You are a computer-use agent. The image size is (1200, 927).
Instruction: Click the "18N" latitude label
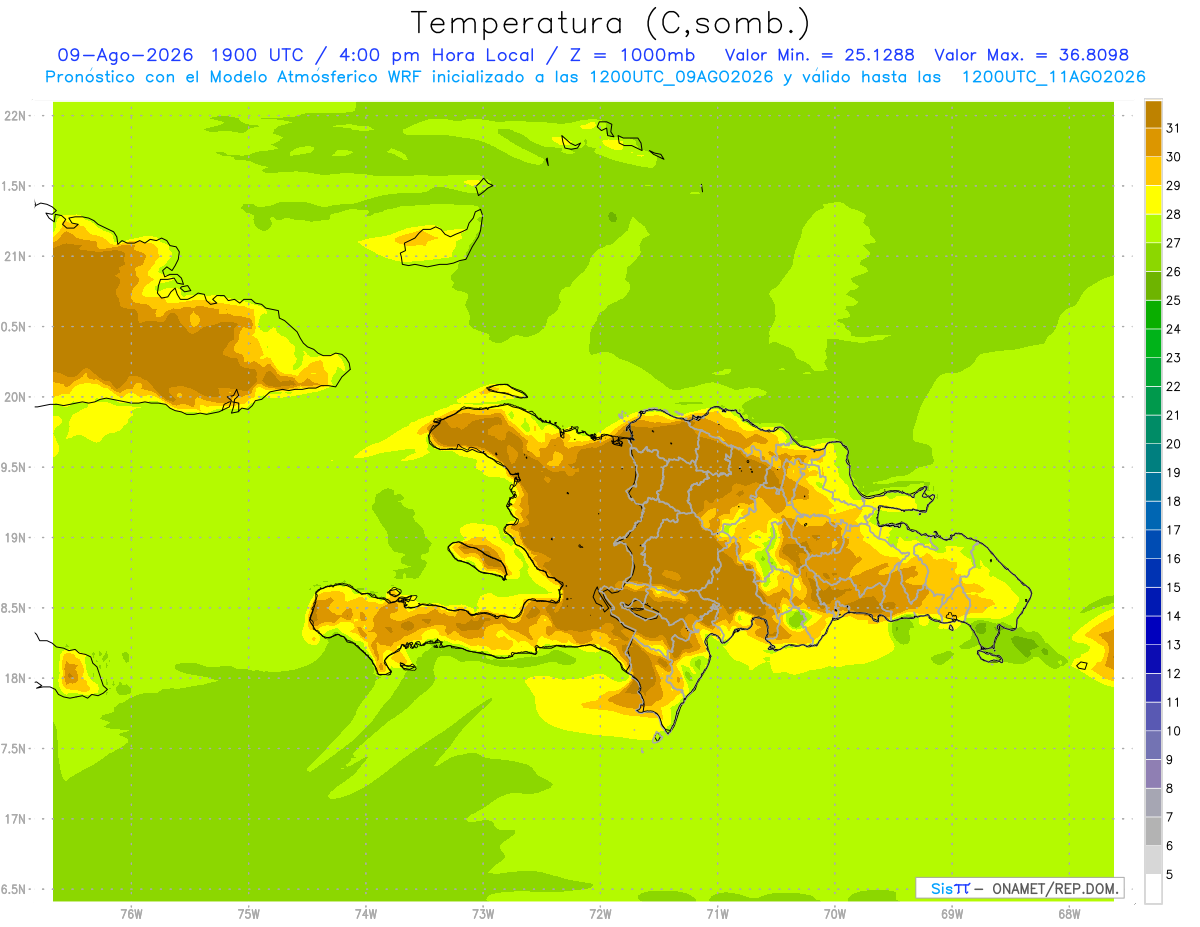click(x=15, y=678)
